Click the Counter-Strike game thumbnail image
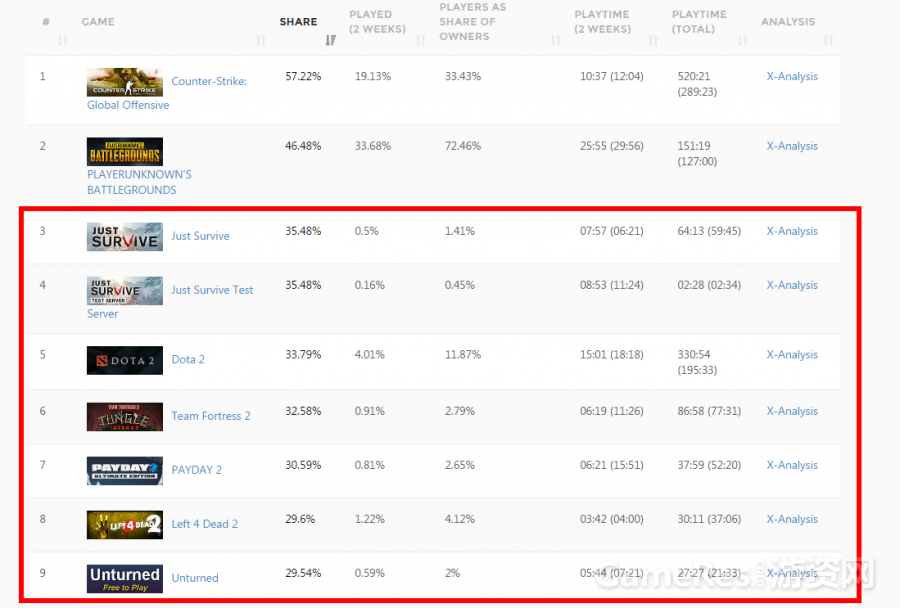 [x=124, y=83]
